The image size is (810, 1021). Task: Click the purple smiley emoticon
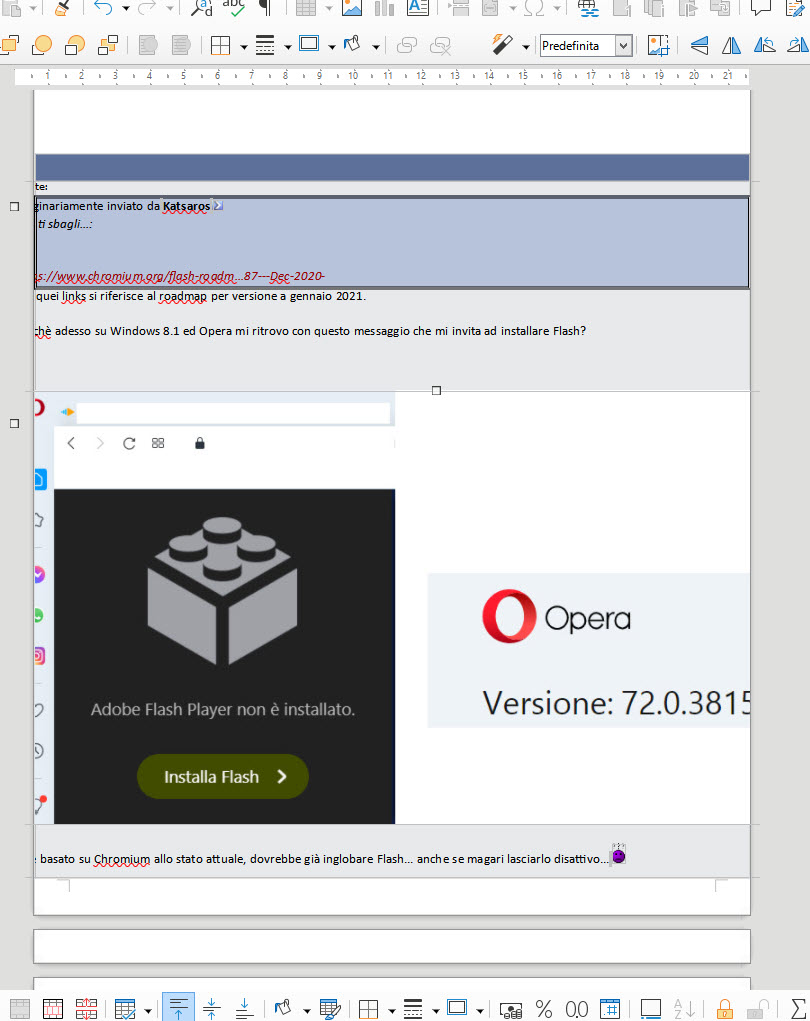coord(619,854)
